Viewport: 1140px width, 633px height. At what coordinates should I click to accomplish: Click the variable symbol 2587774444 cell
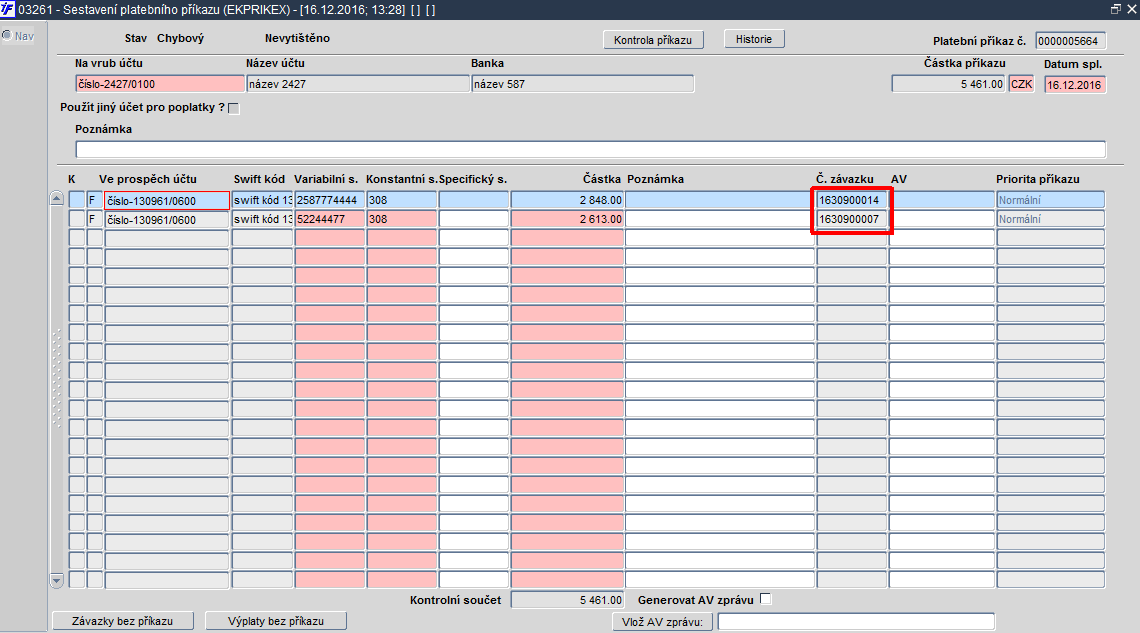click(x=329, y=199)
